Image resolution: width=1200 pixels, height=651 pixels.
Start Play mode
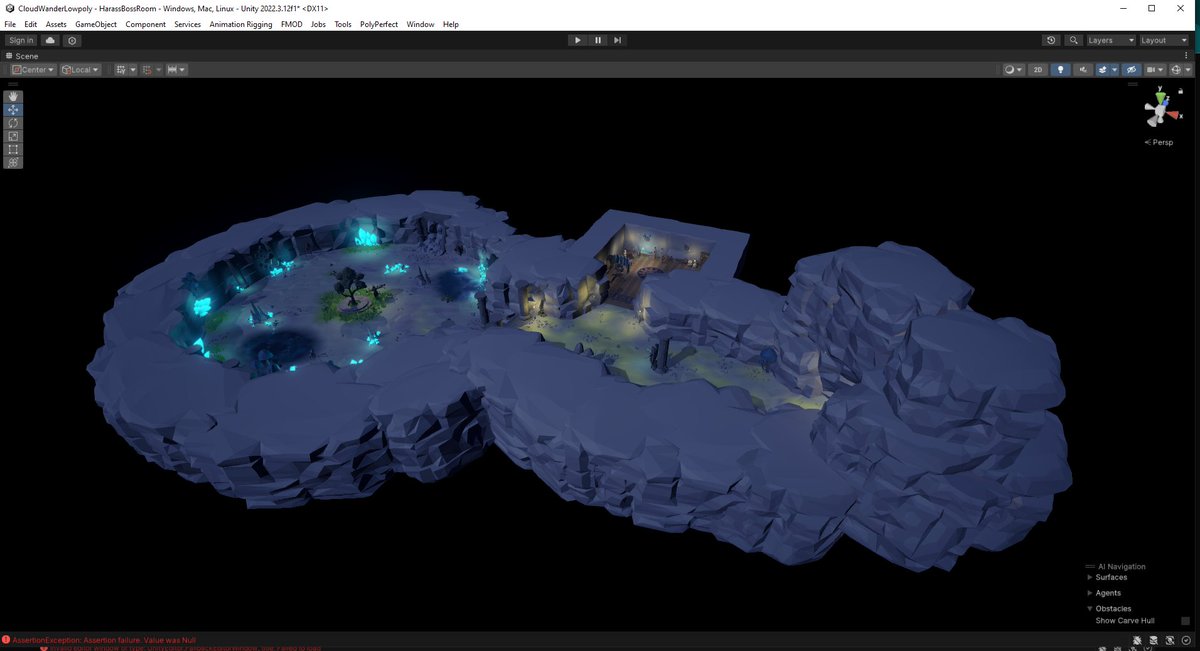tap(578, 40)
